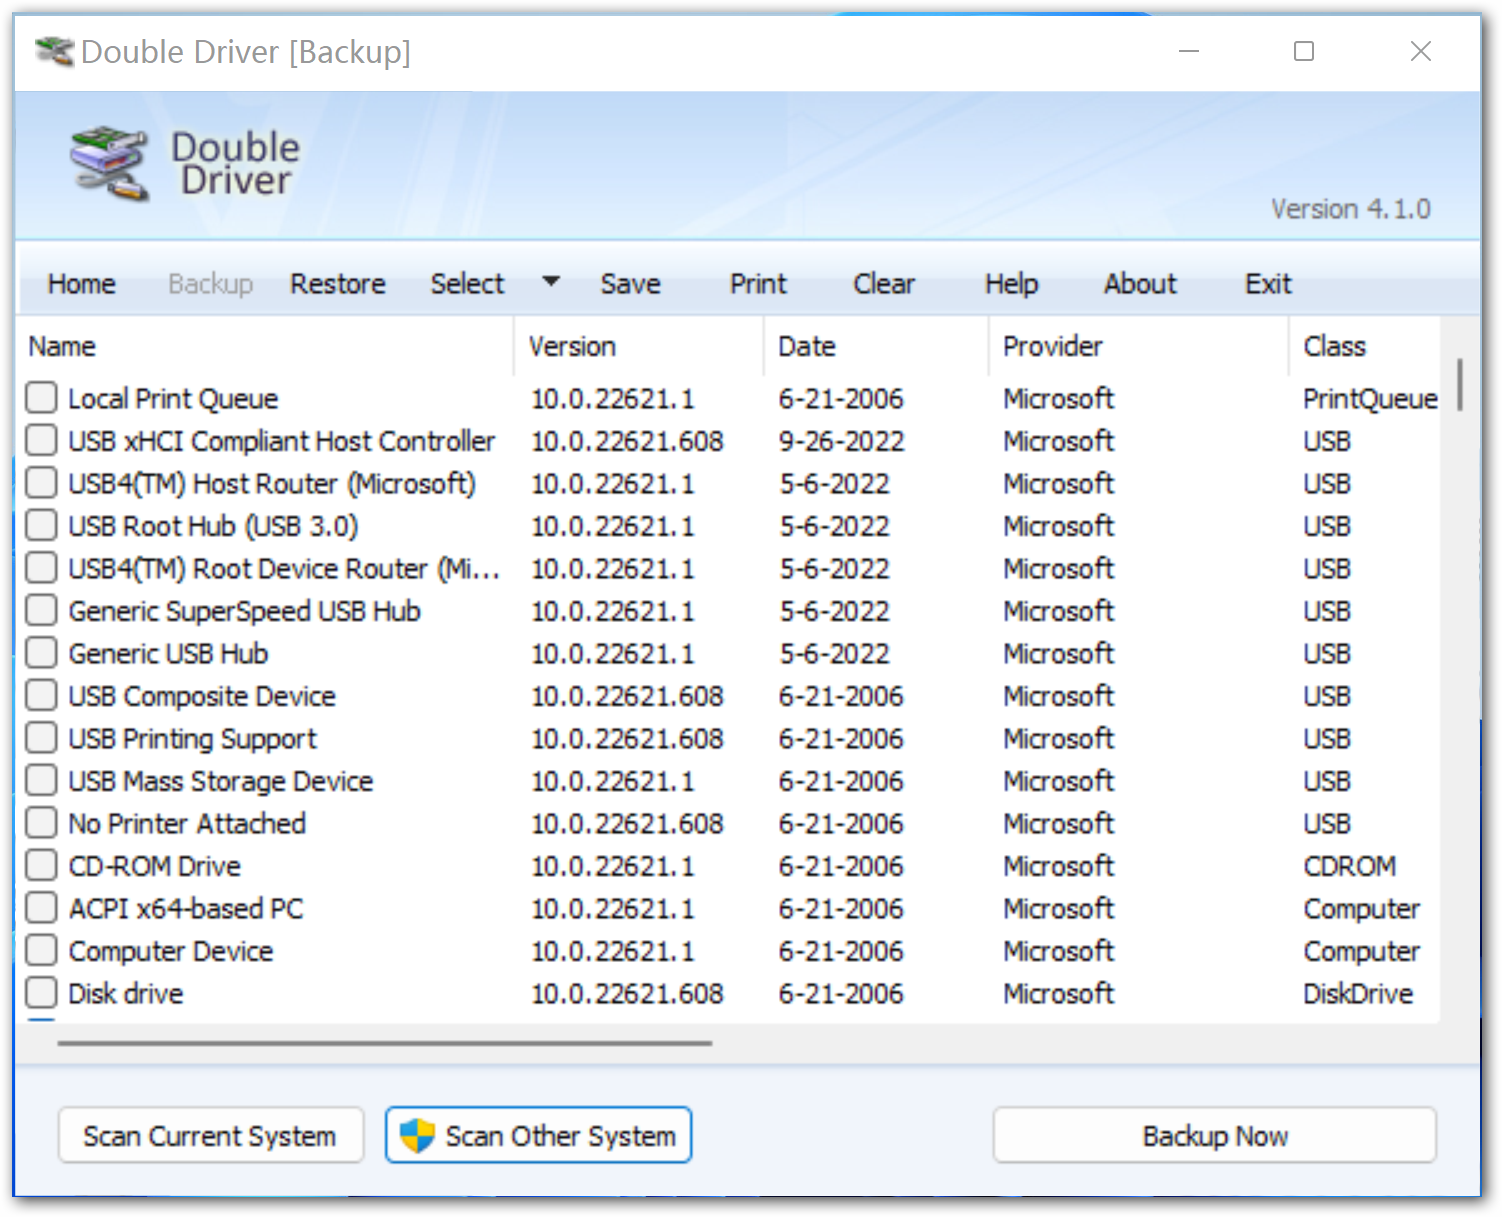Screen dimensions: 1502x1217
Task: Open the About menu item
Action: click(1140, 284)
